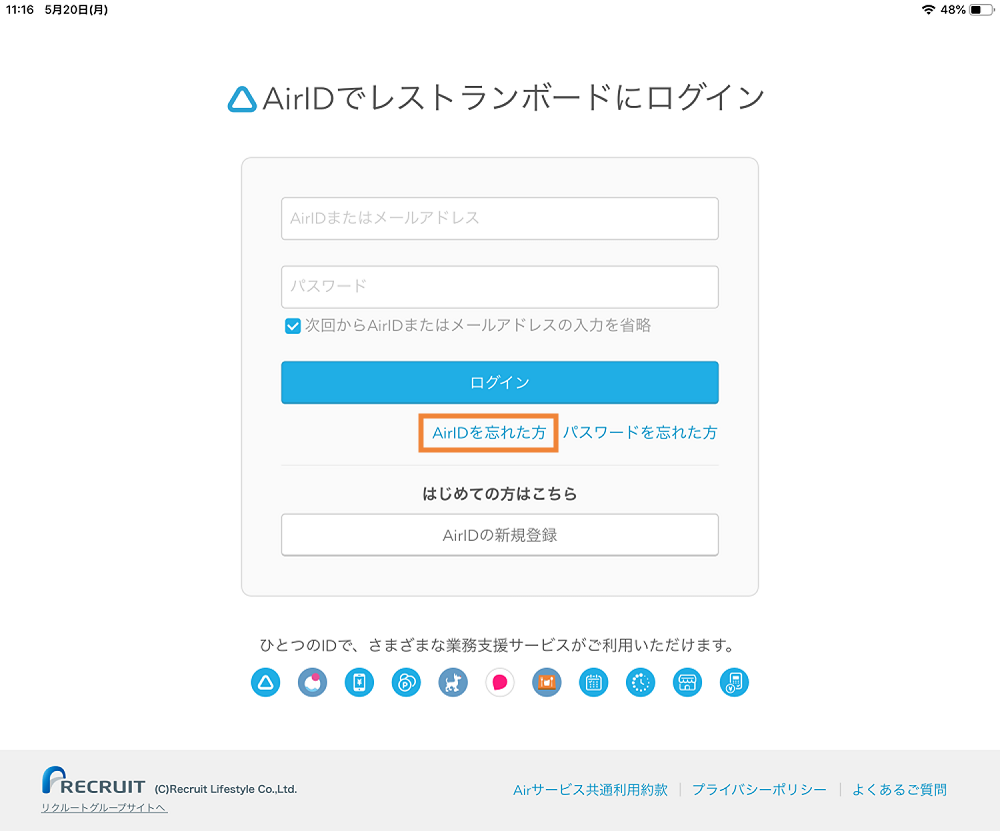Click the smartphone yen payment service icon
Image resolution: width=1000 pixels, height=831 pixels.
click(x=359, y=682)
